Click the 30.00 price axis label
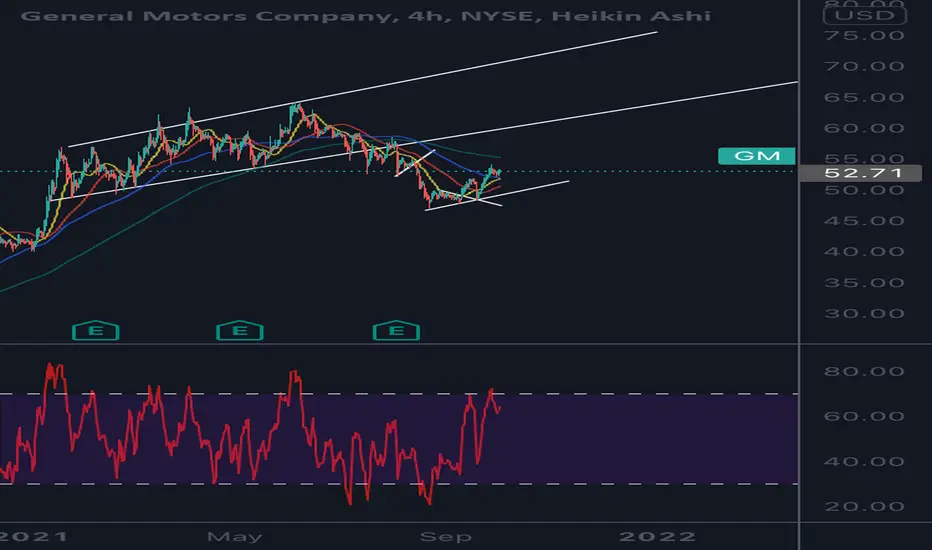 point(864,314)
